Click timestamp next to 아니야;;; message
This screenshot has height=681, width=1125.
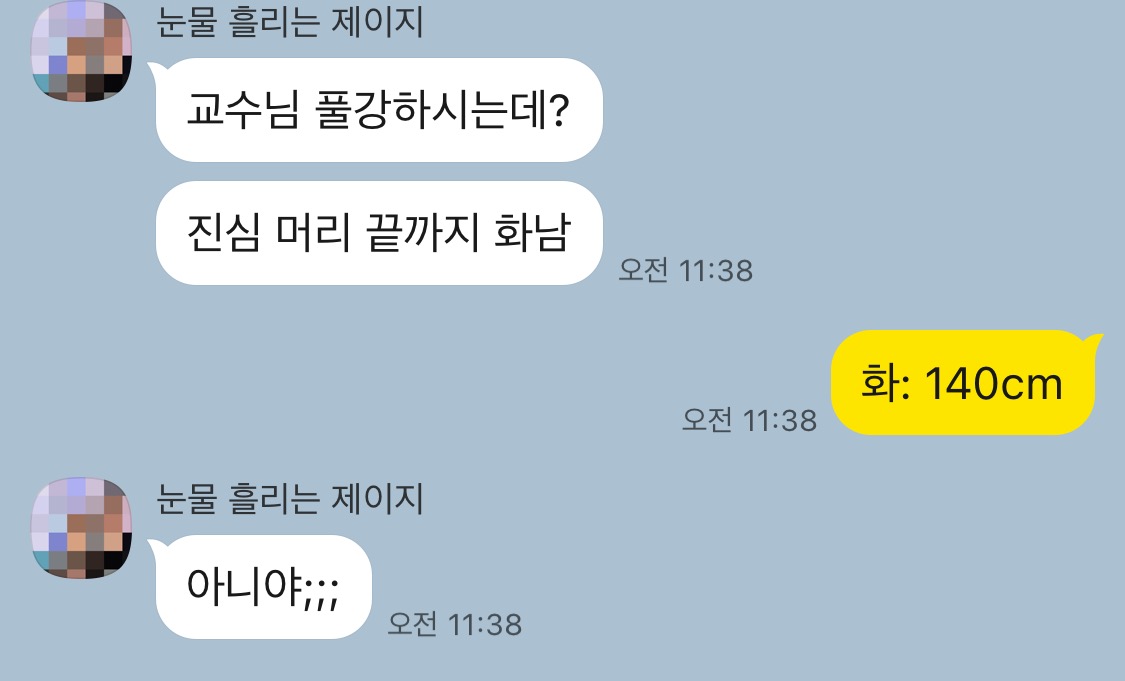tap(455, 624)
